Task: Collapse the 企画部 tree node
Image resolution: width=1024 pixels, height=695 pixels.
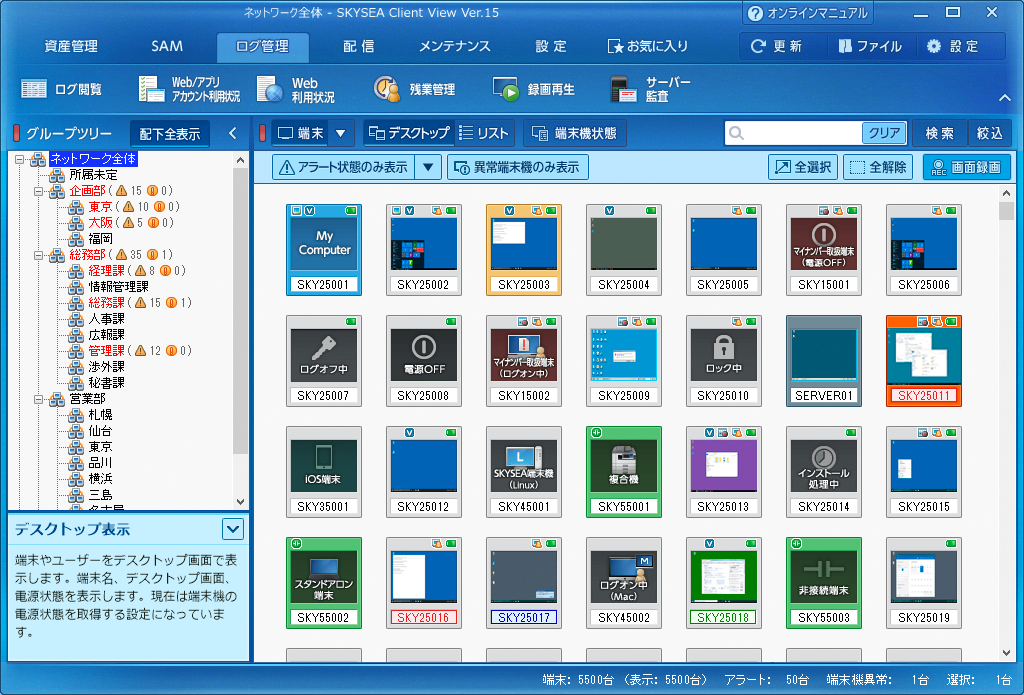Action: coord(39,191)
